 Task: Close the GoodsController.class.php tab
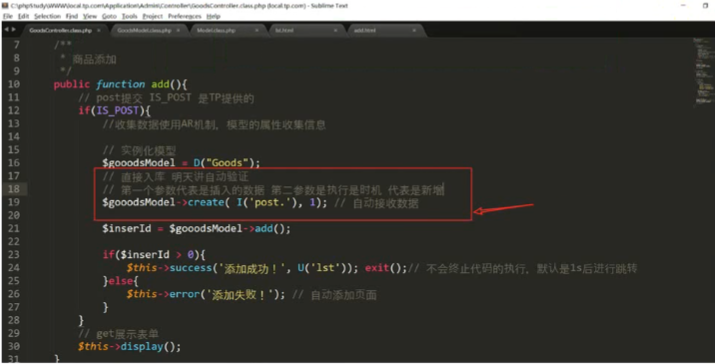tap(98, 31)
